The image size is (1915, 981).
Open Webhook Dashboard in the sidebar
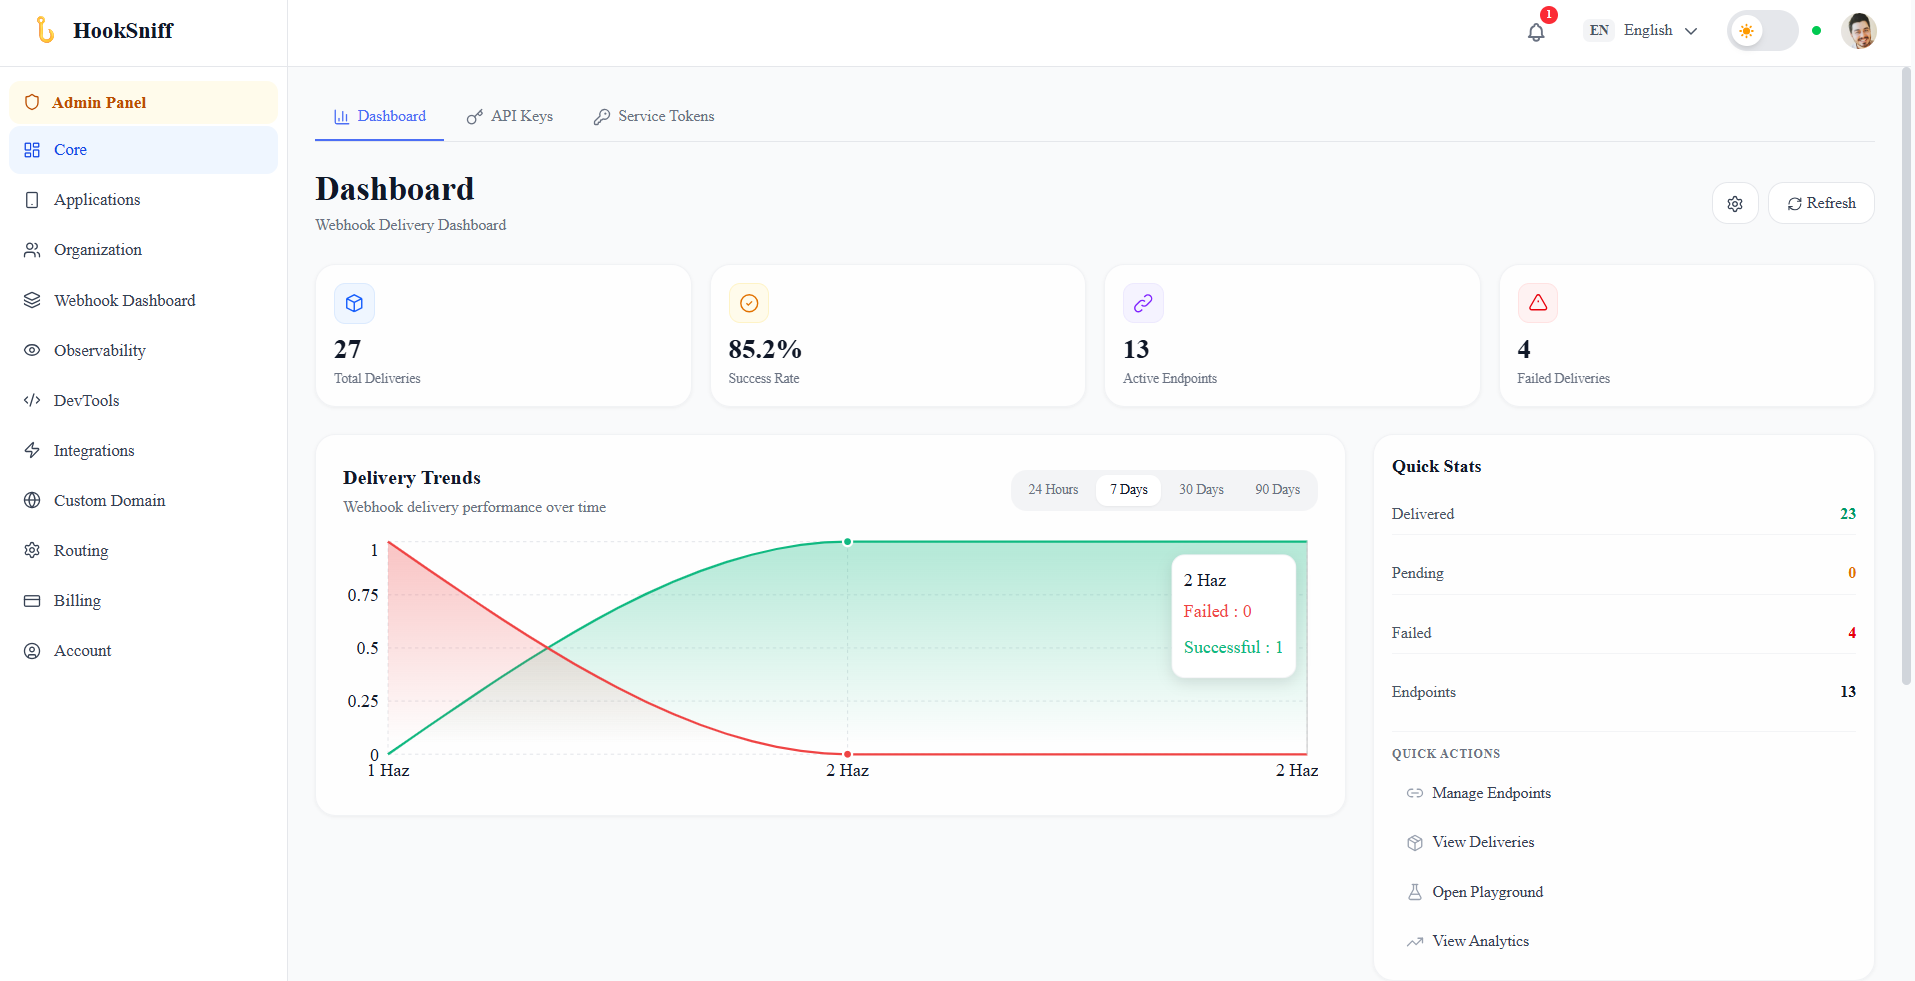click(x=143, y=300)
